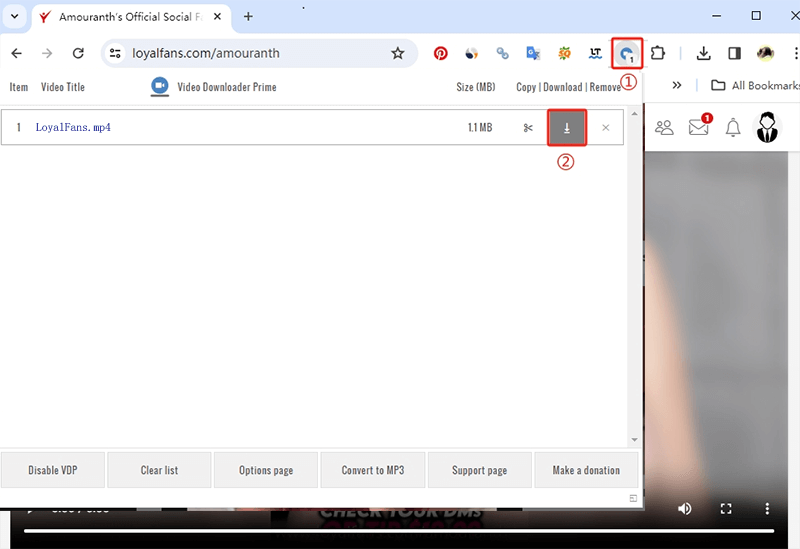Click the chain link extension icon
The width and height of the screenshot is (800, 549).
[x=503, y=53]
